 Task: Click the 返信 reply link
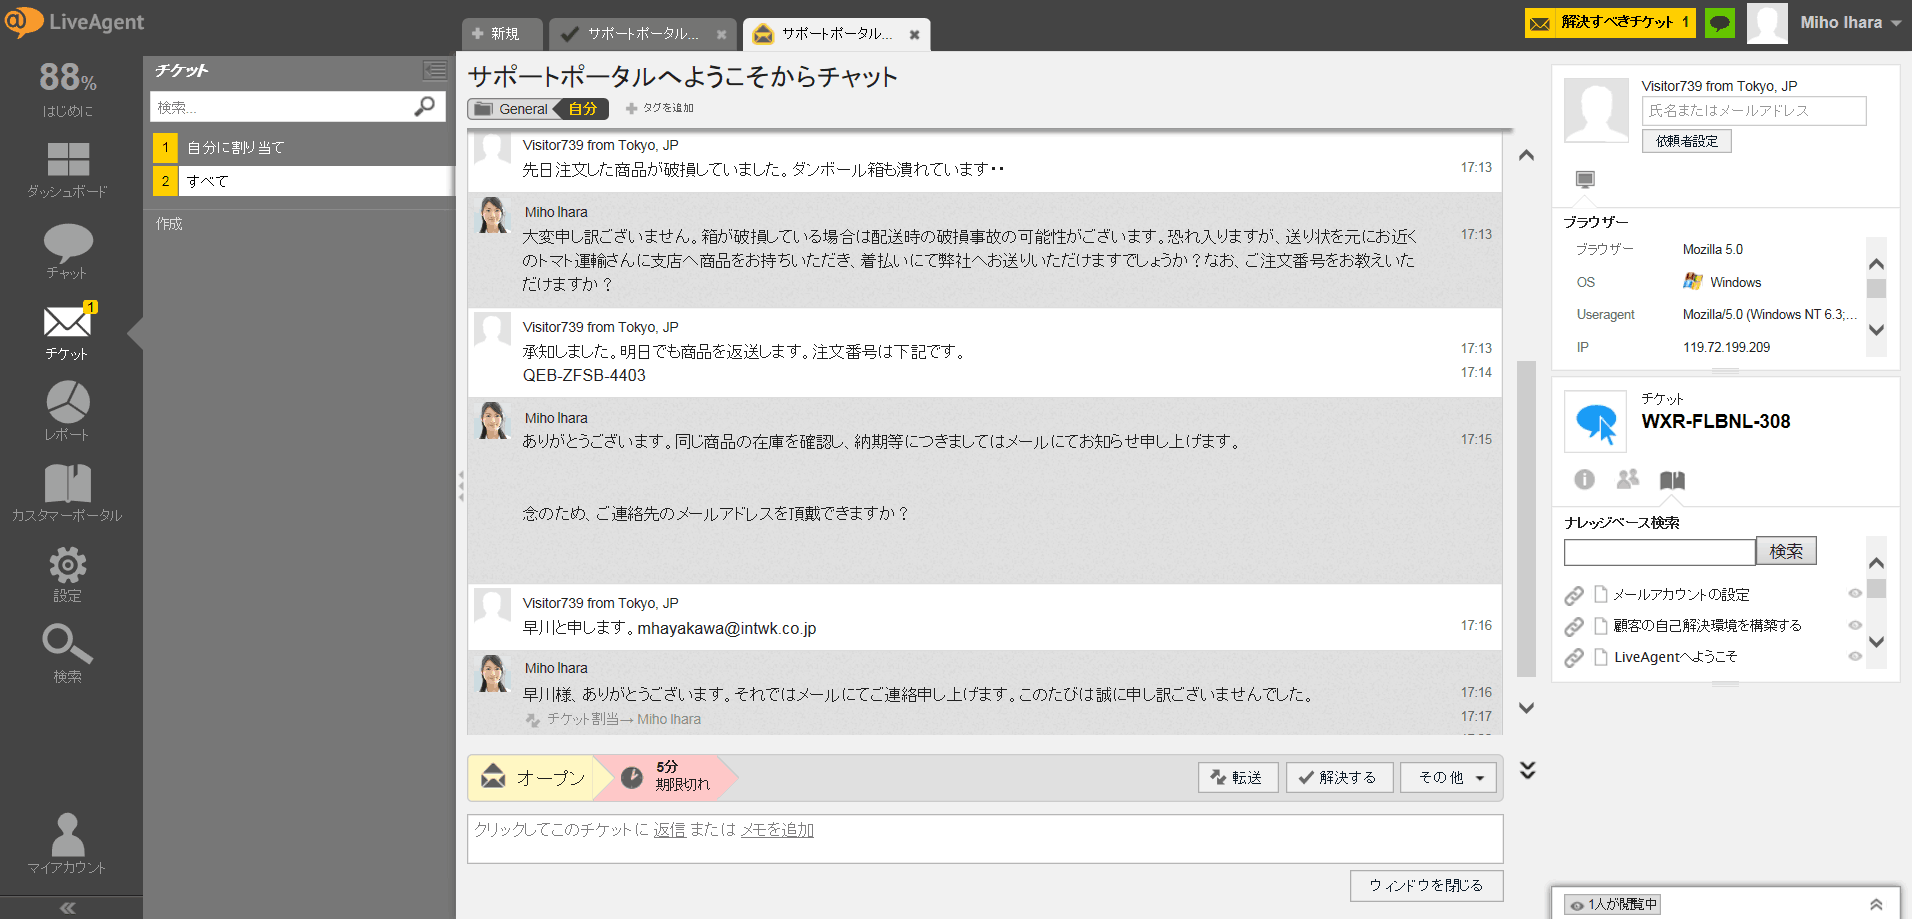pos(669,830)
